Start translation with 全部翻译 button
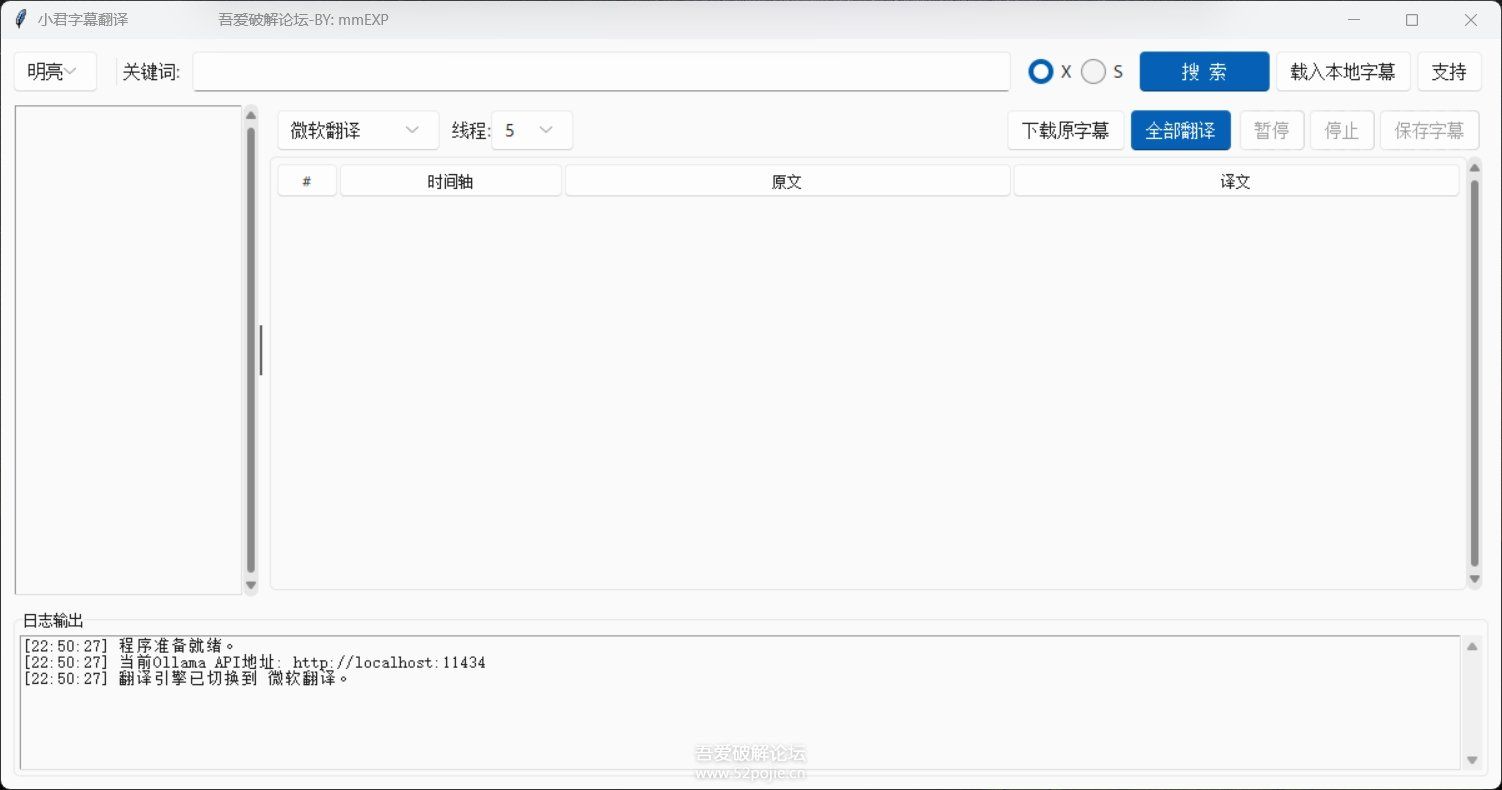Viewport: 1502px width, 790px height. pyautogui.click(x=1180, y=130)
